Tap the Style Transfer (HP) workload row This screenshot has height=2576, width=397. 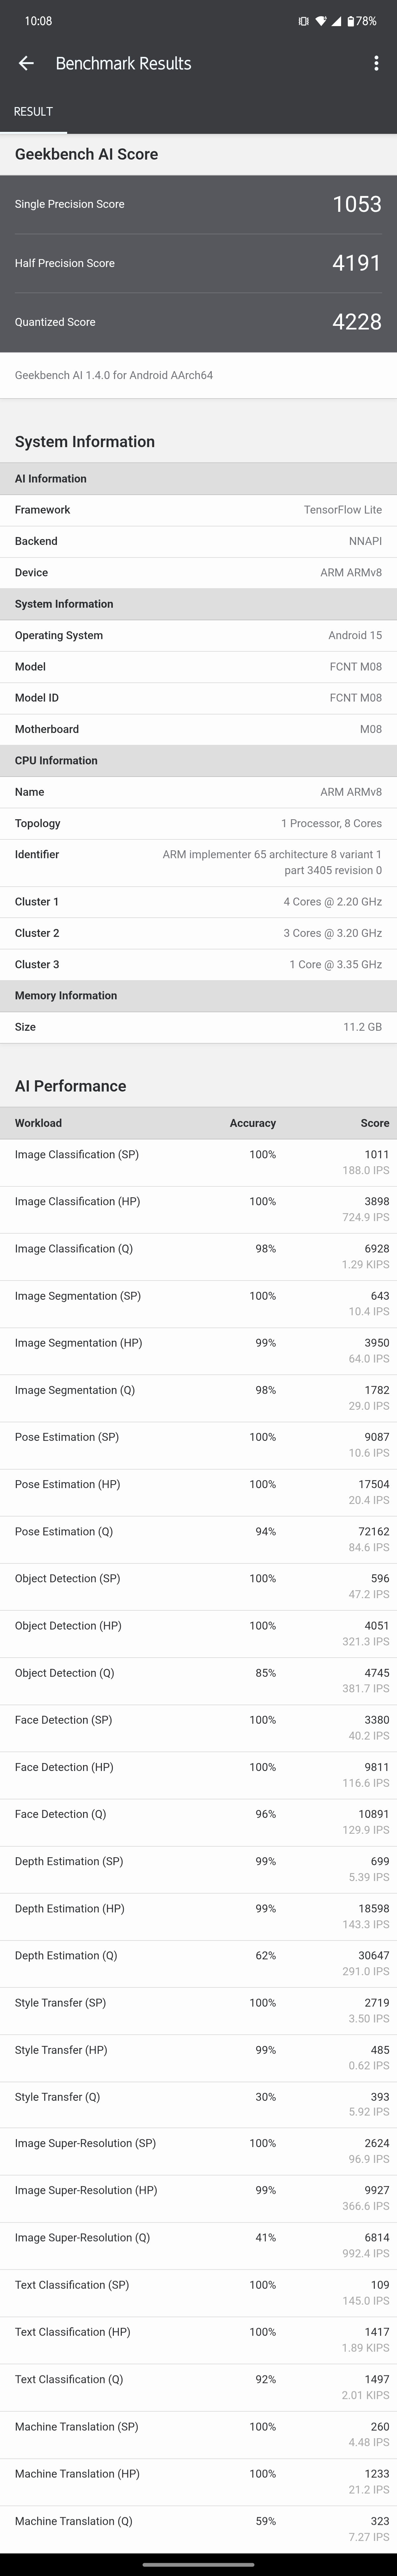coord(198,2058)
